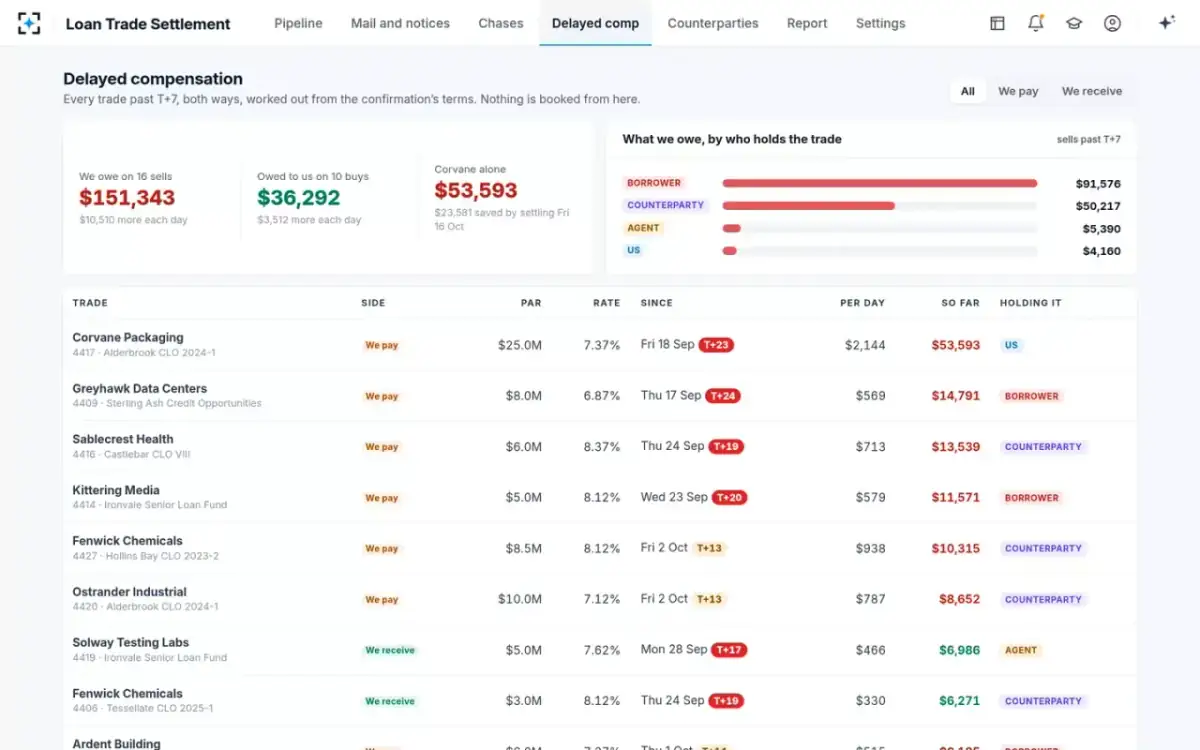
Task: Launch the sparkle AI assistant icon
Action: coord(1166,23)
